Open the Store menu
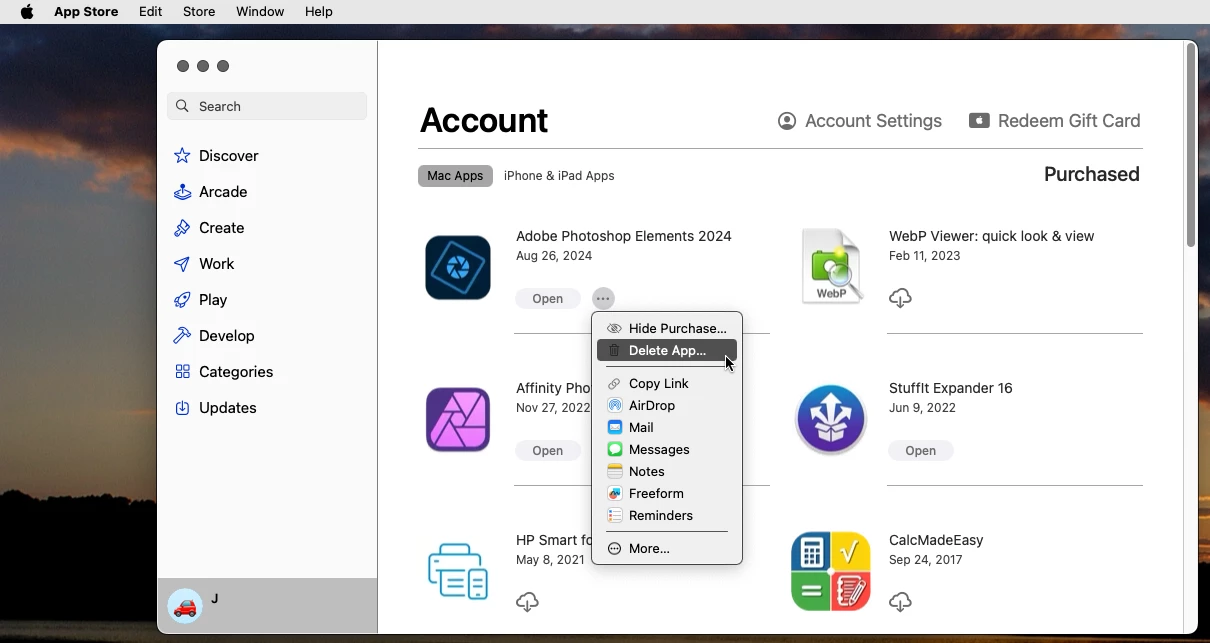Image resolution: width=1210 pixels, height=643 pixels. 199,12
